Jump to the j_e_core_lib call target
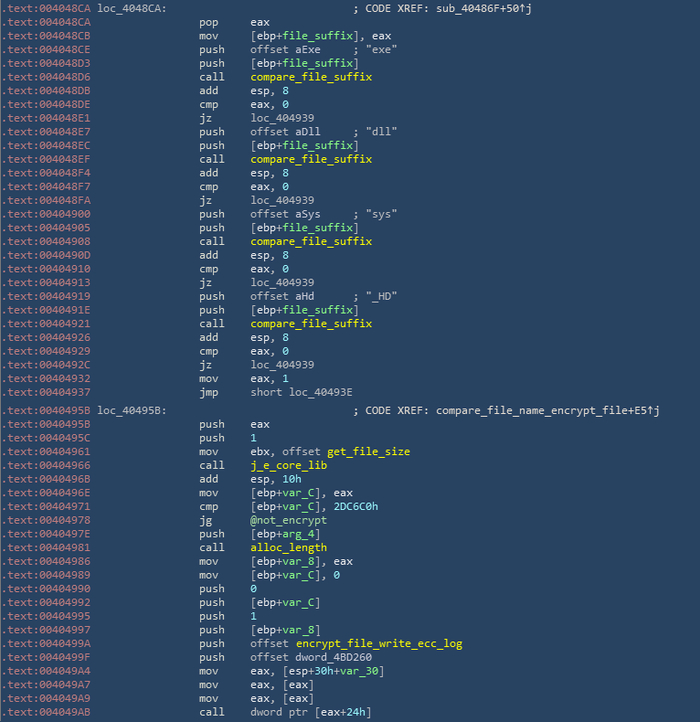Viewport: 700px width, 722px height. coord(289,466)
